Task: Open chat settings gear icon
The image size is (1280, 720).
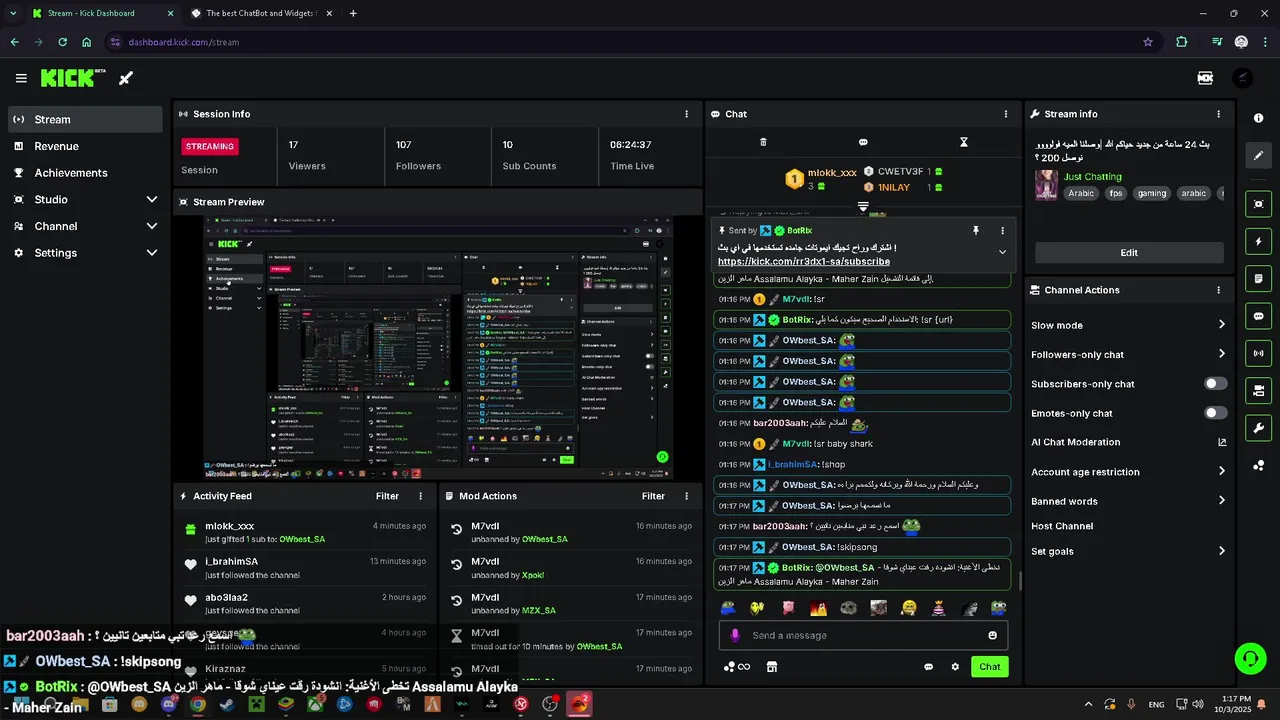Action: [x=955, y=667]
